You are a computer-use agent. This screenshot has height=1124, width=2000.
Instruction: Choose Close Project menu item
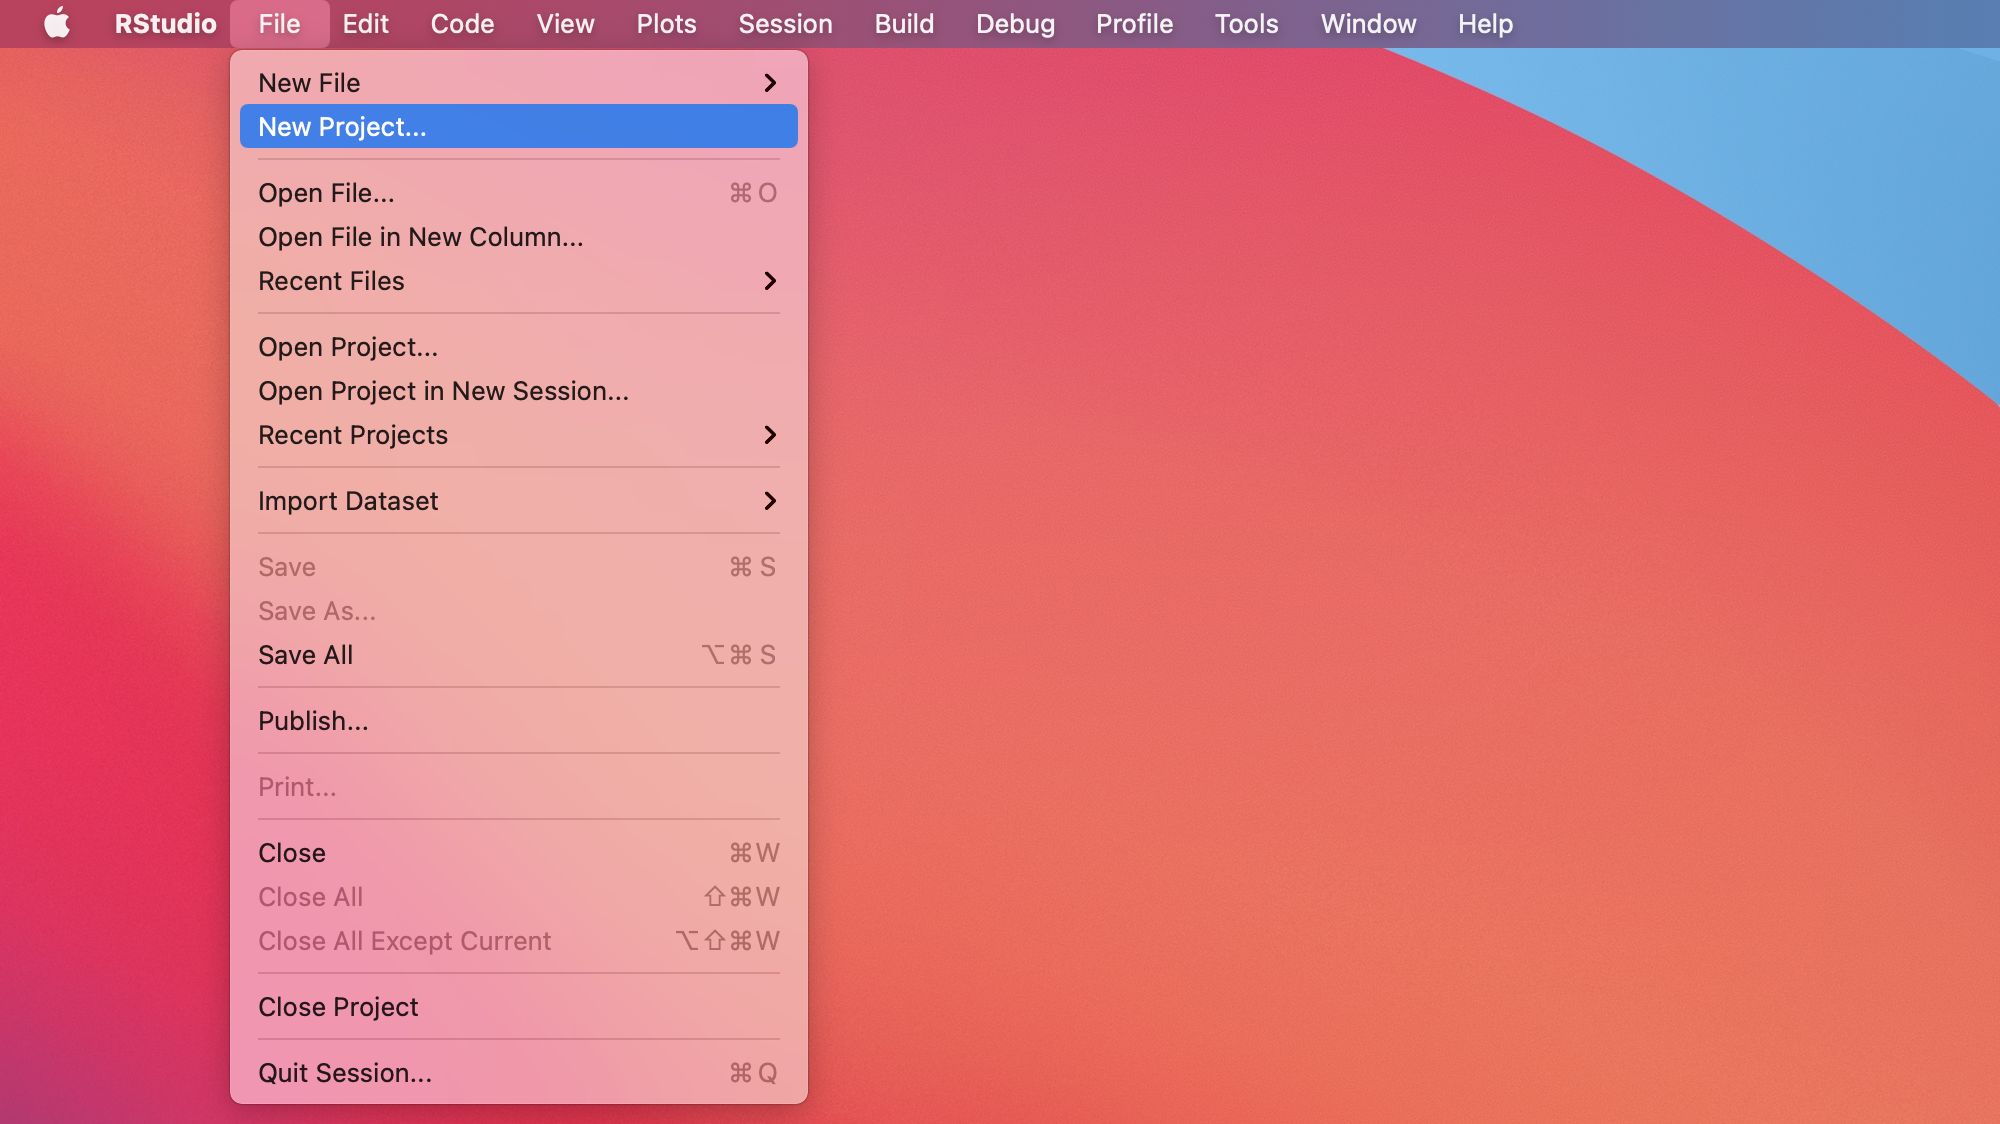[x=338, y=1007]
